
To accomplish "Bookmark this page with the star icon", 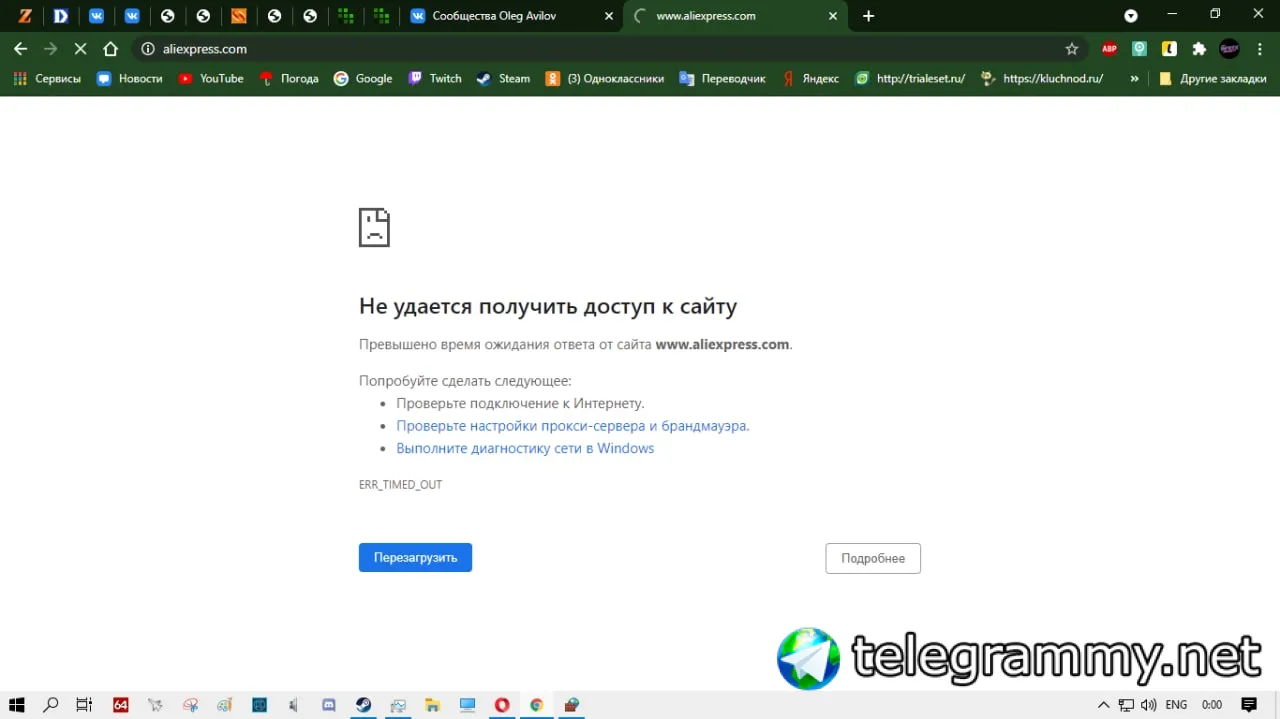I will coord(1072,48).
